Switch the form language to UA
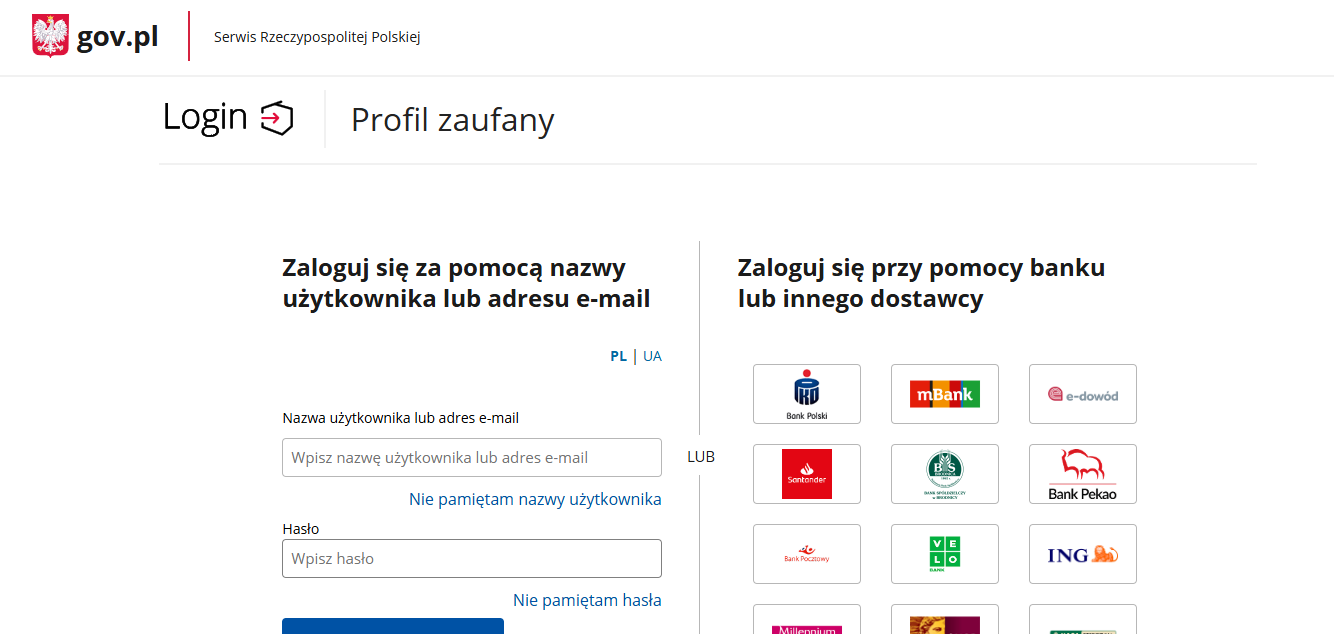This screenshot has height=634, width=1334. tap(652, 355)
